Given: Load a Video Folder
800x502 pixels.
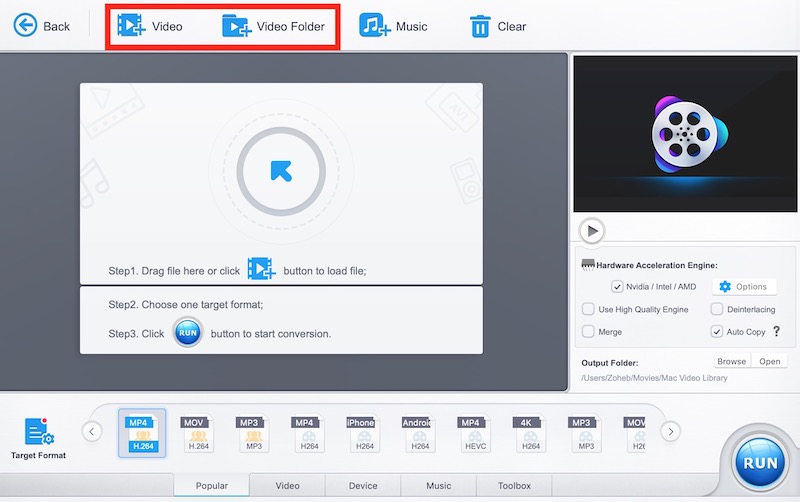Looking at the screenshot, I should point(237,26).
